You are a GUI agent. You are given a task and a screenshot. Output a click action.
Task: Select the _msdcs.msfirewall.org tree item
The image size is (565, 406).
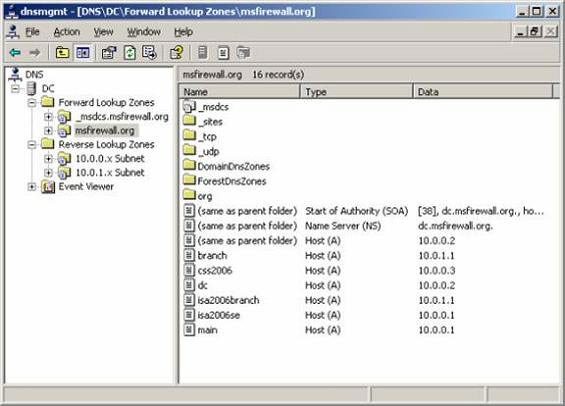click(x=122, y=117)
